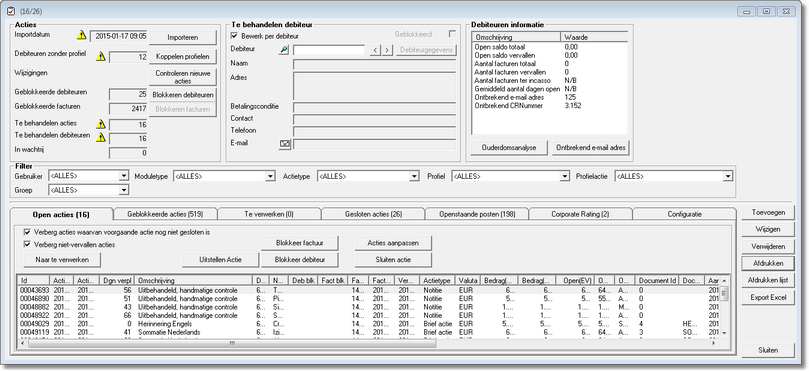Click the warning icon beside Te behandelen acties
The width and height of the screenshot is (809, 372).
[101, 124]
